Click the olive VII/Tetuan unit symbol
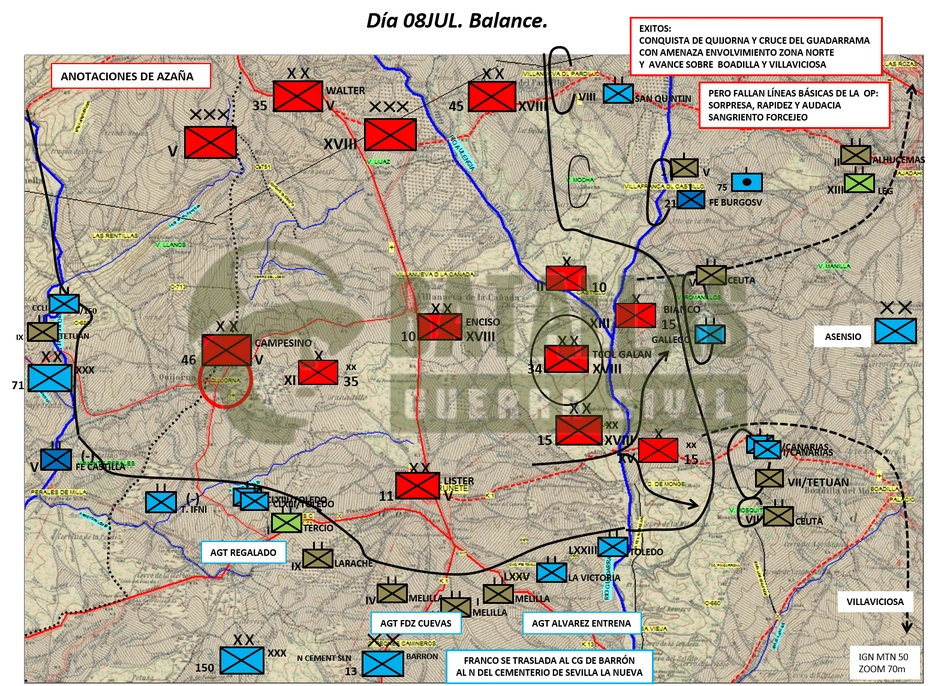Viewport: 935px width, 686px height. pyautogui.click(x=769, y=478)
